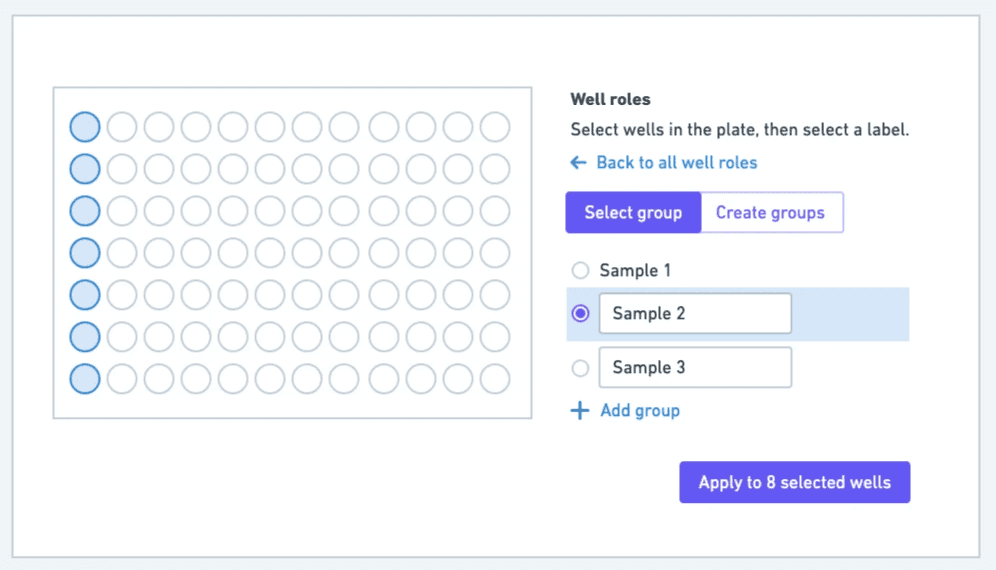
Task: Click the bottom-left selected well
Action: coord(85,379)
